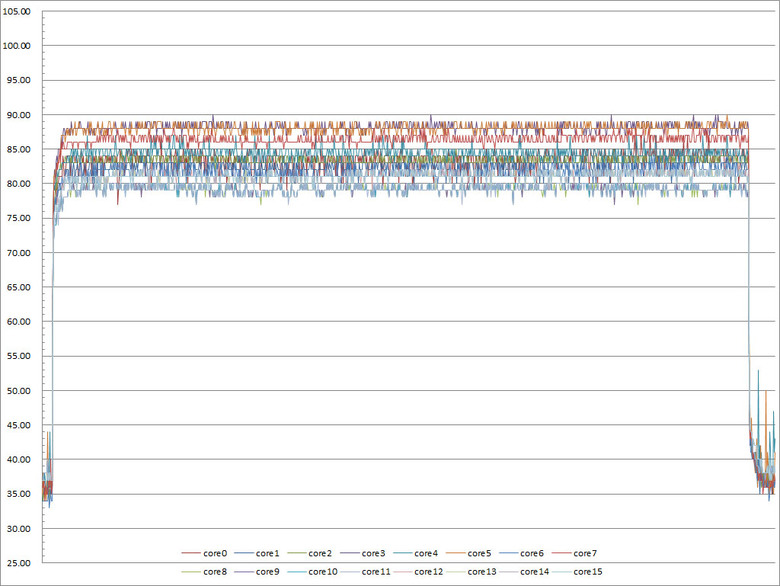Click the 70.00 axis label
780x586 pixels.
[18, 253]
